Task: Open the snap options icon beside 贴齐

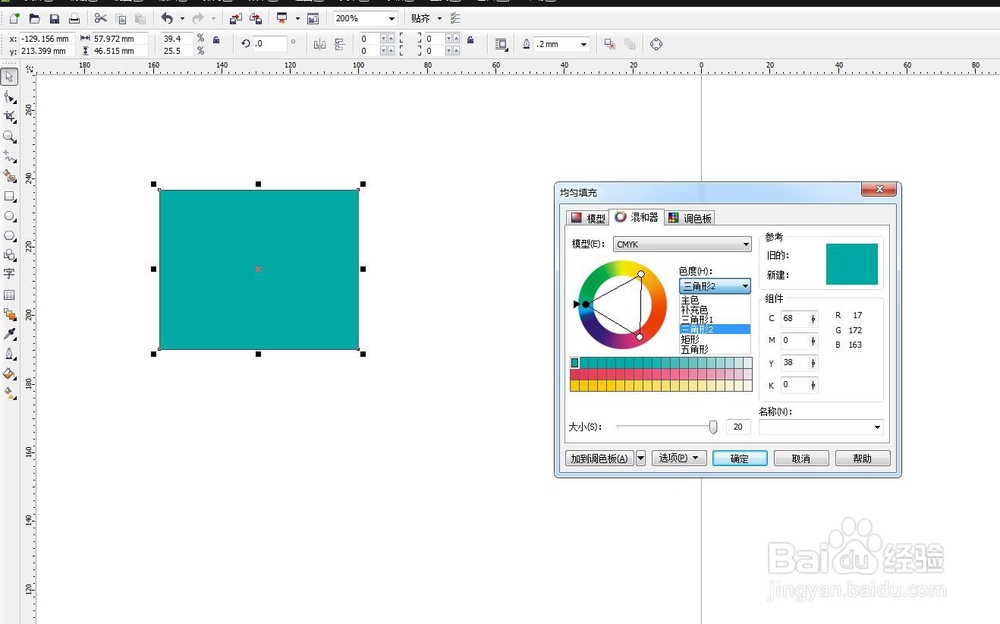Action: (455, 19)
